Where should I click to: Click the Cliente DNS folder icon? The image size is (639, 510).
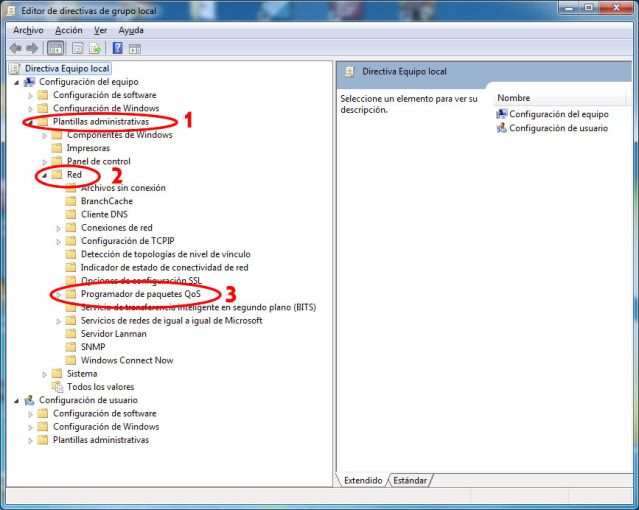pyautogui.click(x=71, y=214)
